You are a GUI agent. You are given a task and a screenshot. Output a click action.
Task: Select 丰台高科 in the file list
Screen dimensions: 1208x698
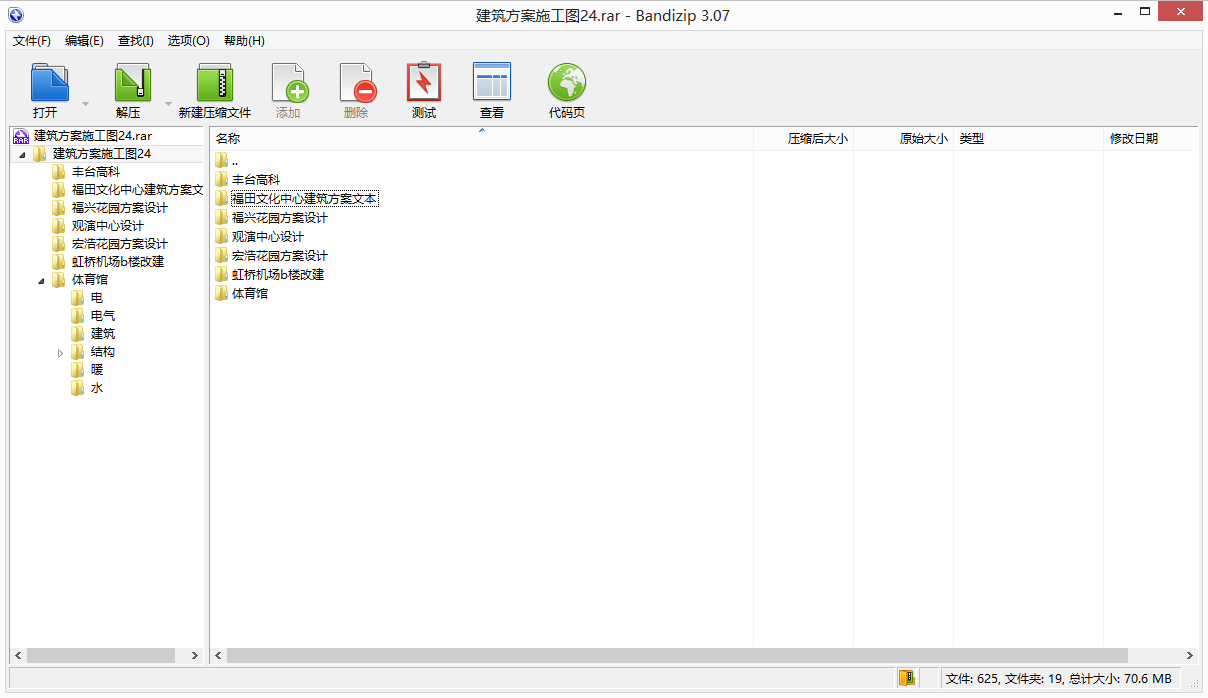[256, 180]
